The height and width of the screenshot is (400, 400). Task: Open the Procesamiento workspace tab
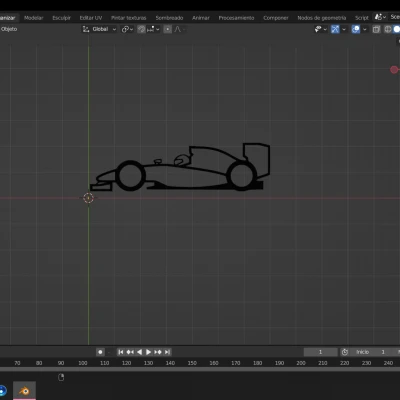pyautogui.click(x=236, y=18)
